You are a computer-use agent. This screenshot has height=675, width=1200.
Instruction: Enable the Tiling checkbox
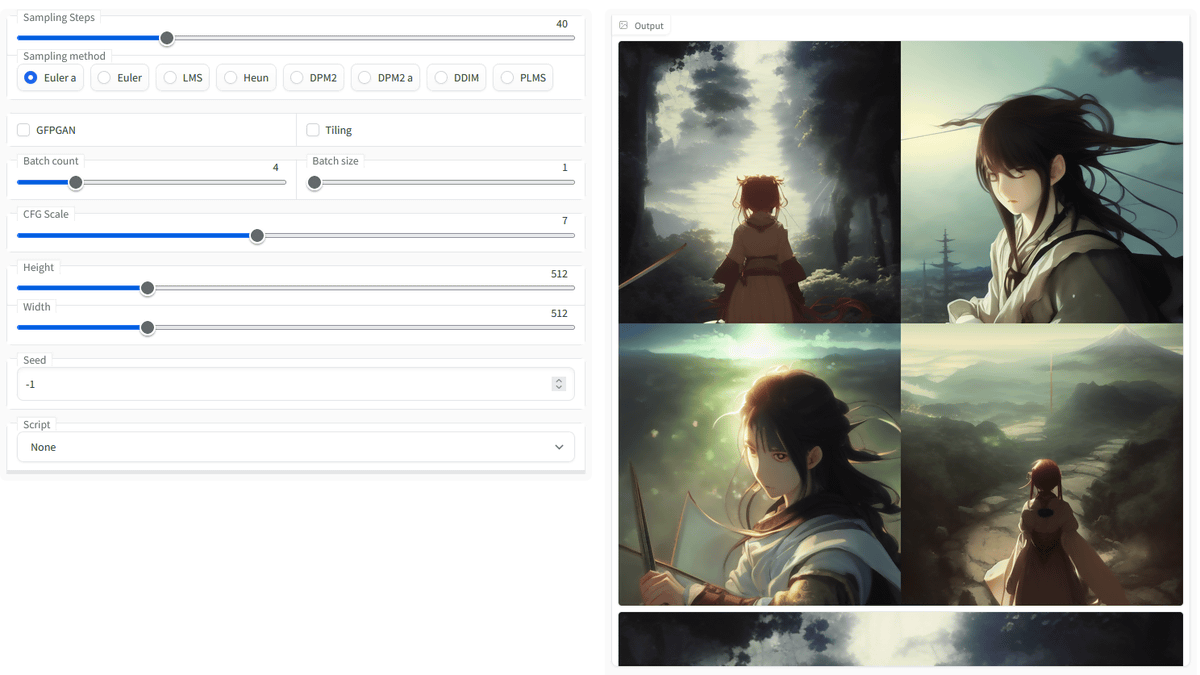tap(313, 130)
